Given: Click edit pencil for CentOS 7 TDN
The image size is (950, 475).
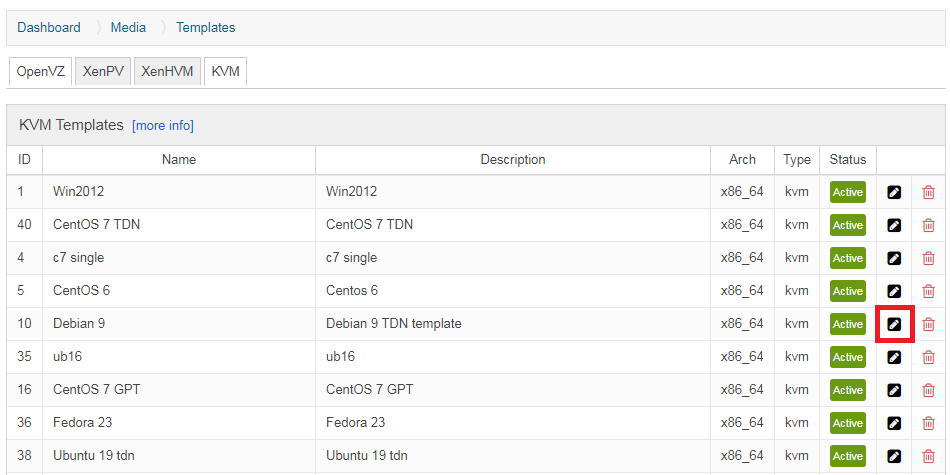Looking at the screenshot, I should tap(894, 225).
